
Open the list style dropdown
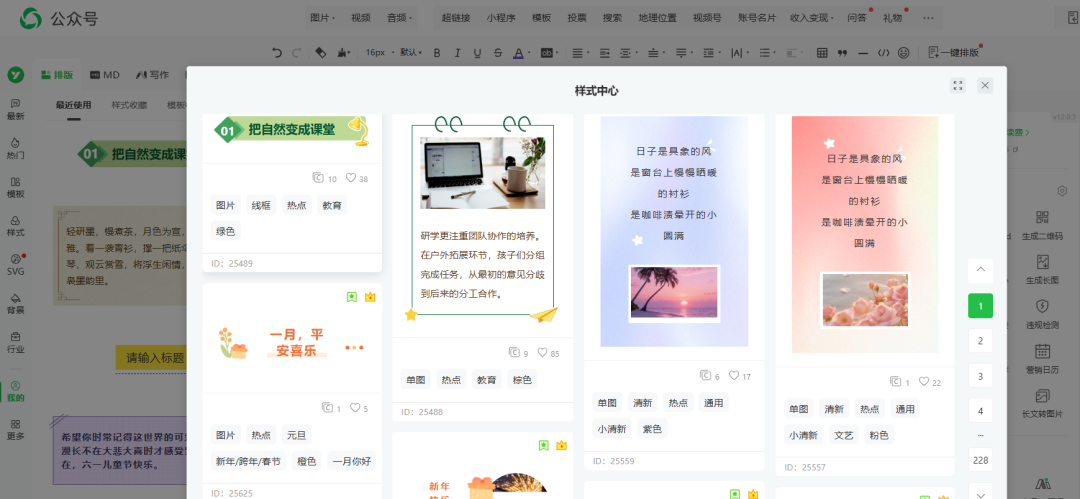766,52
